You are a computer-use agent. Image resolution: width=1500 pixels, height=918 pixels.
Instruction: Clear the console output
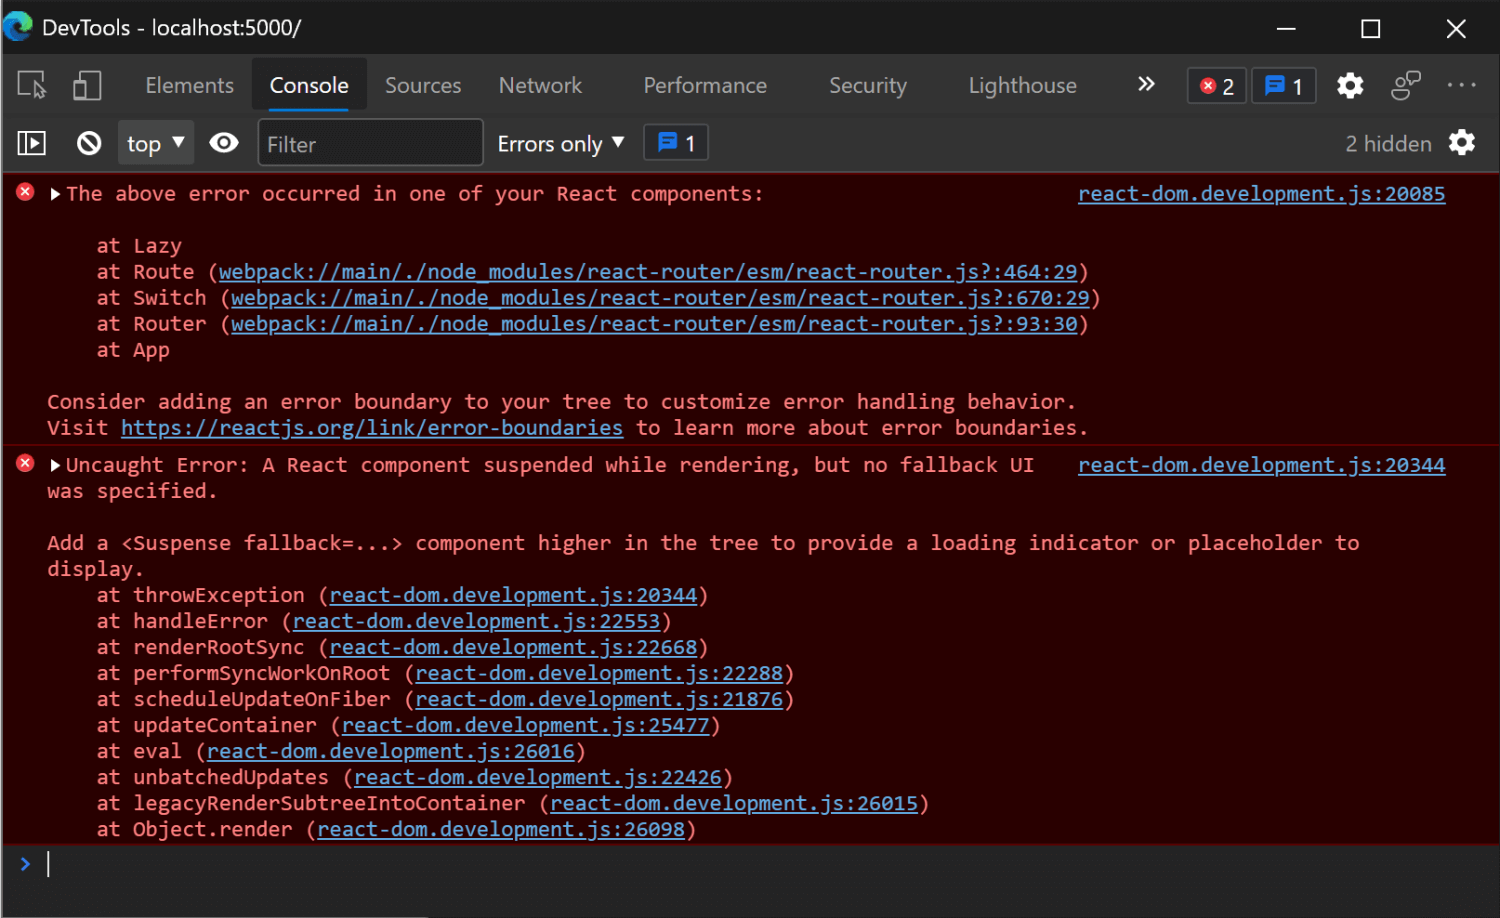point(88,142)
